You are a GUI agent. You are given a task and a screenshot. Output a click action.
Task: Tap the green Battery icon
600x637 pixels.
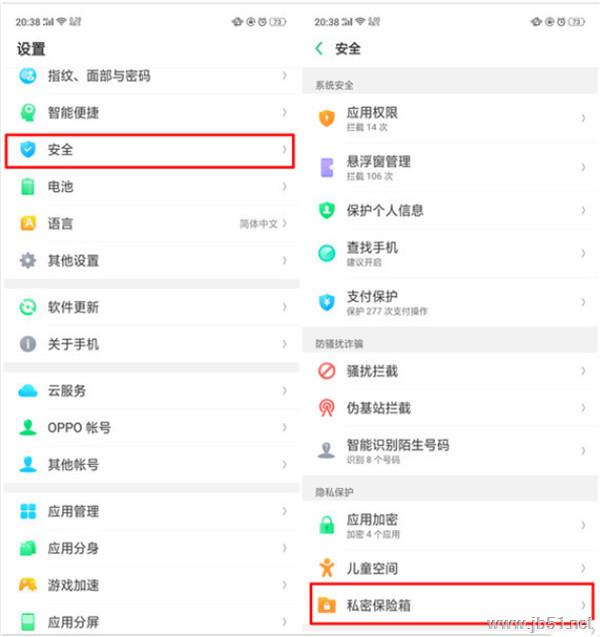tap(28, 187)
